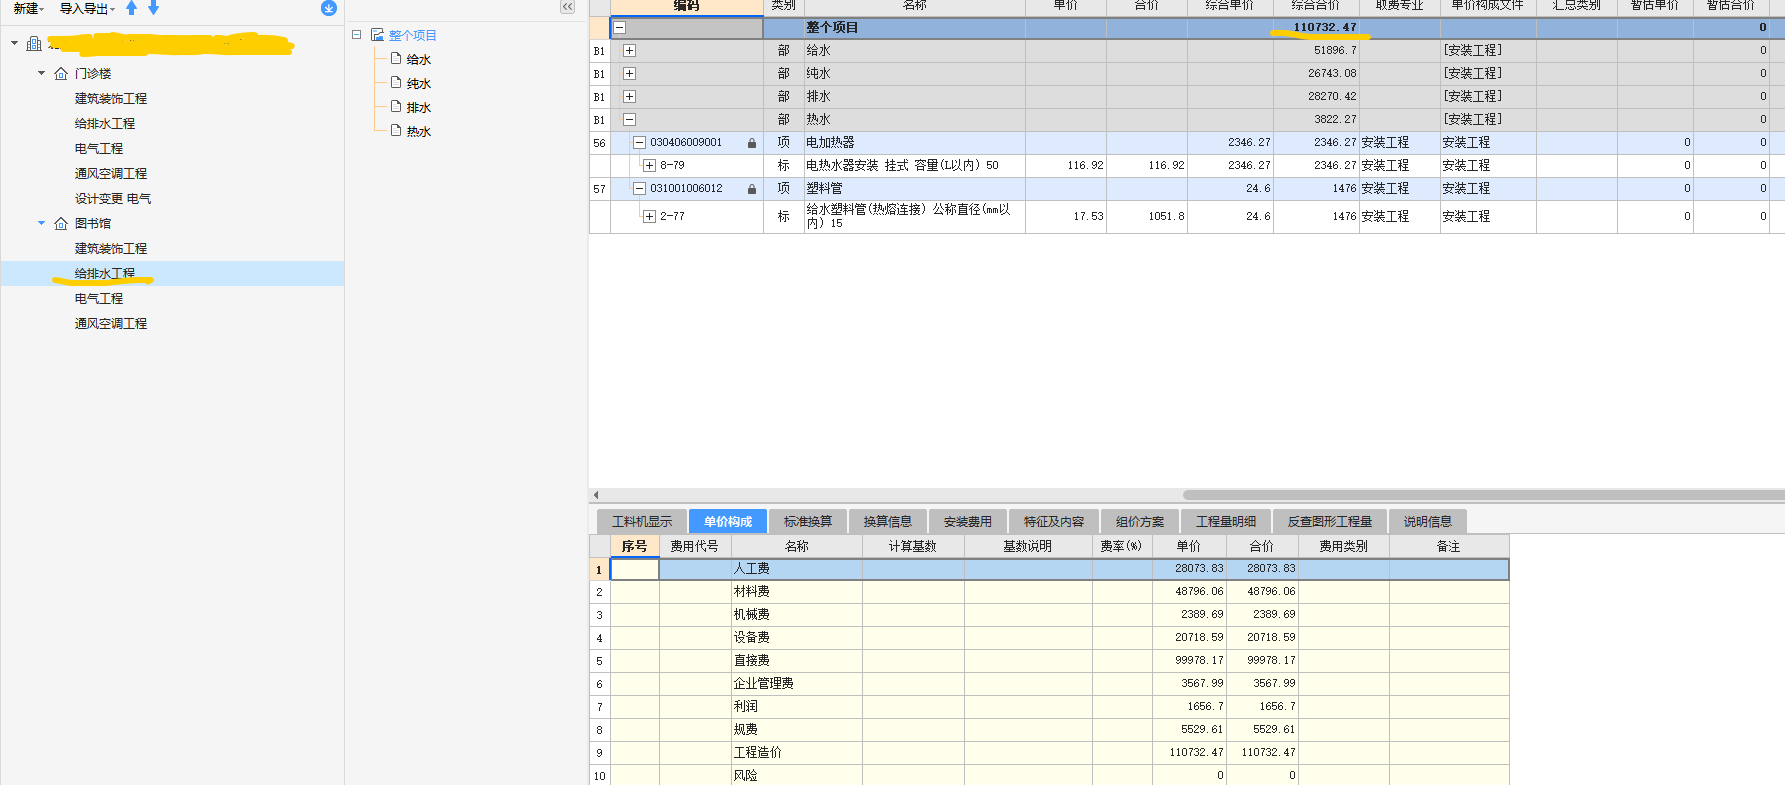This screenshot has width=1785, height=785.
Task: Click lock icon on row 031001006012
Action: tap(752, 189)
